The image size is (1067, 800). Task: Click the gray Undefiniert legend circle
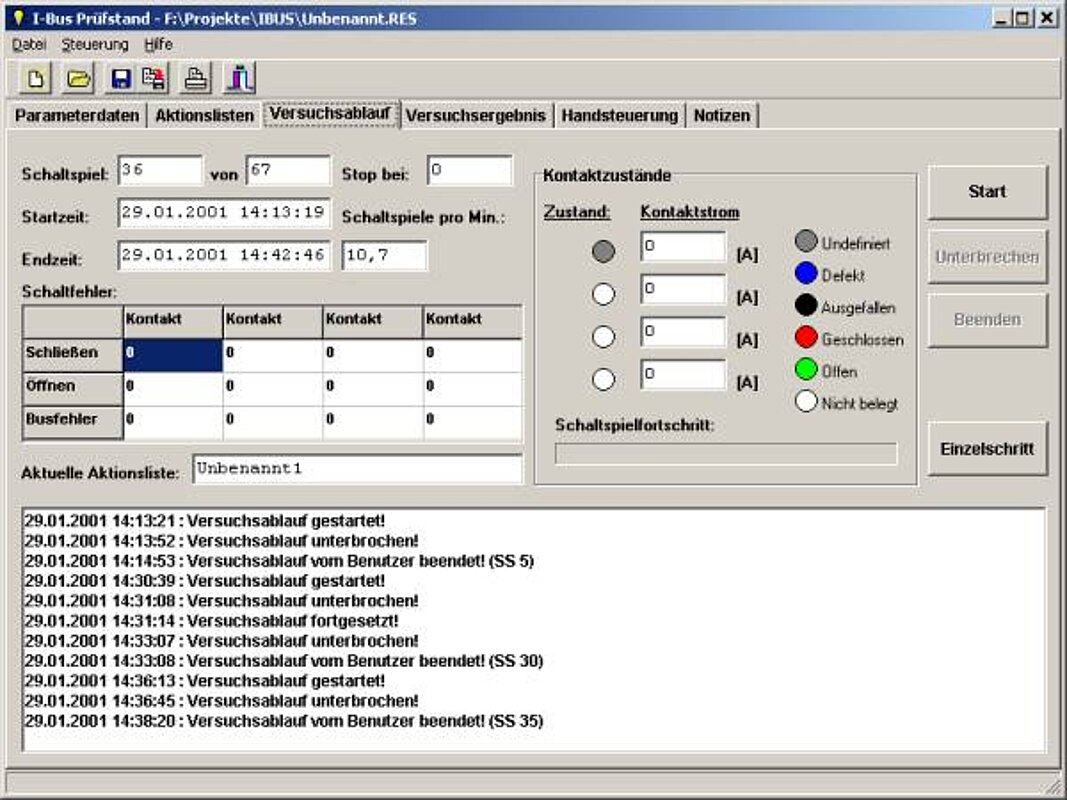[806, 241]
